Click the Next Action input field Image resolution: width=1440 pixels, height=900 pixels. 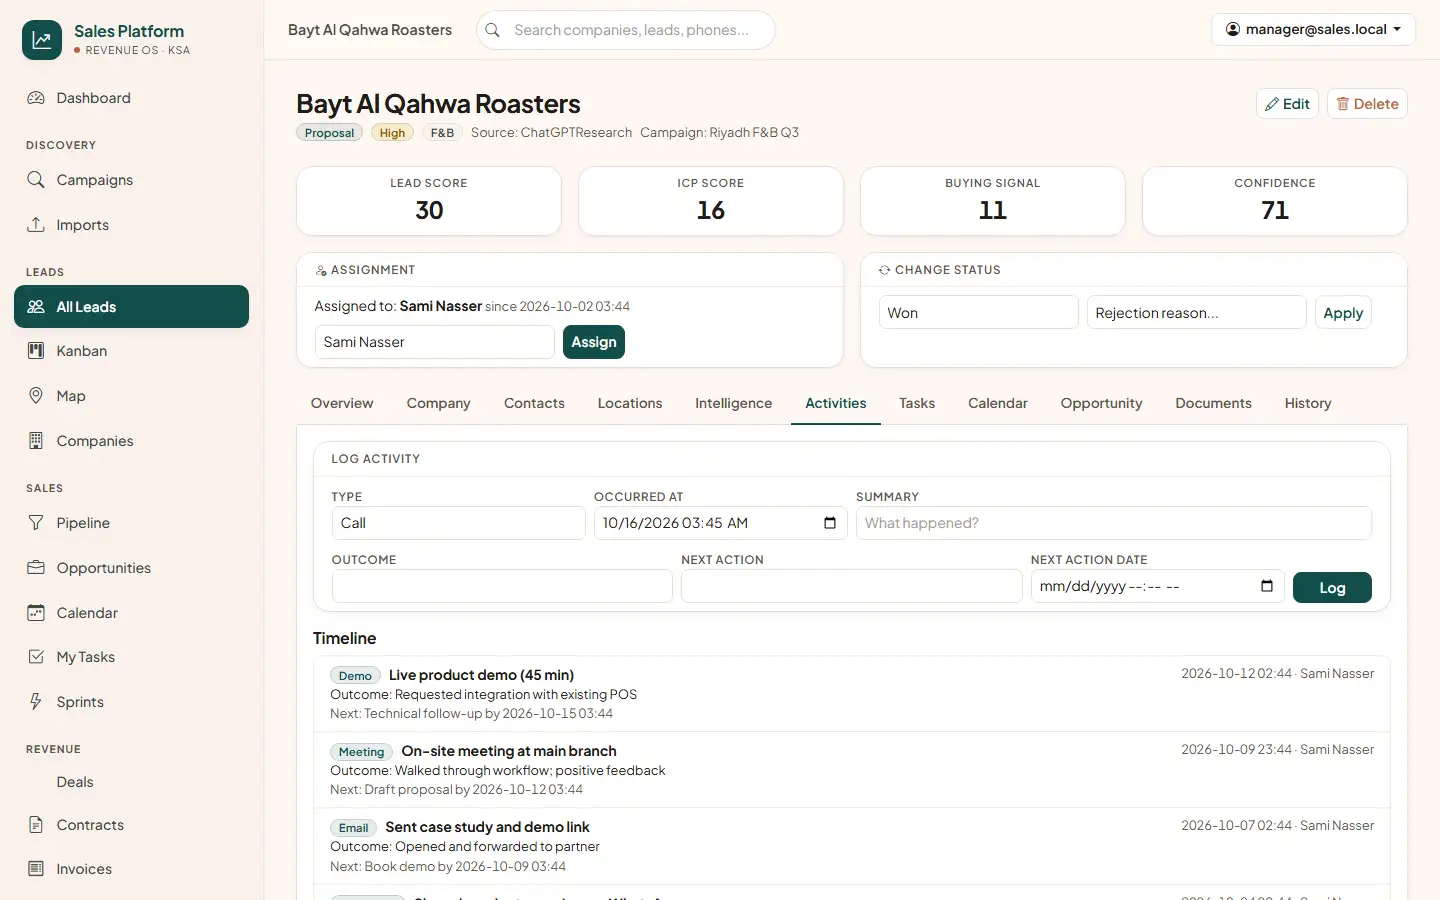[x=852, y=586]
